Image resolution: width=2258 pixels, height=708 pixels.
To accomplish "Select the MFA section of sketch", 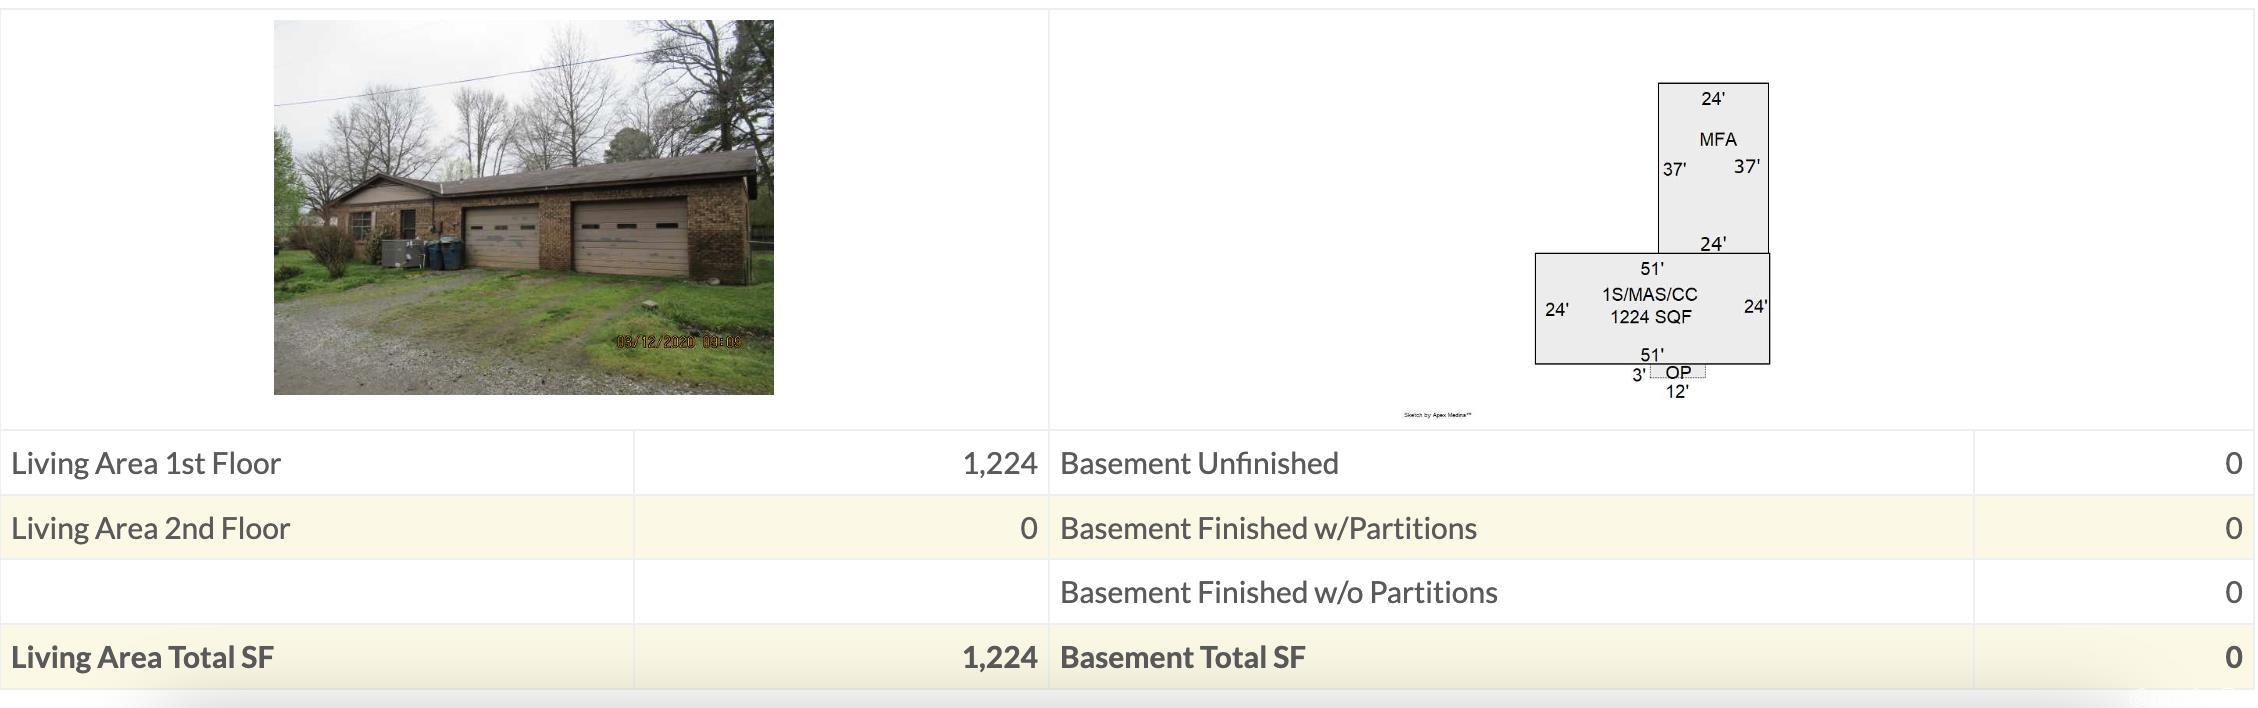I will pyautogui.click(x=1713, y=168).
